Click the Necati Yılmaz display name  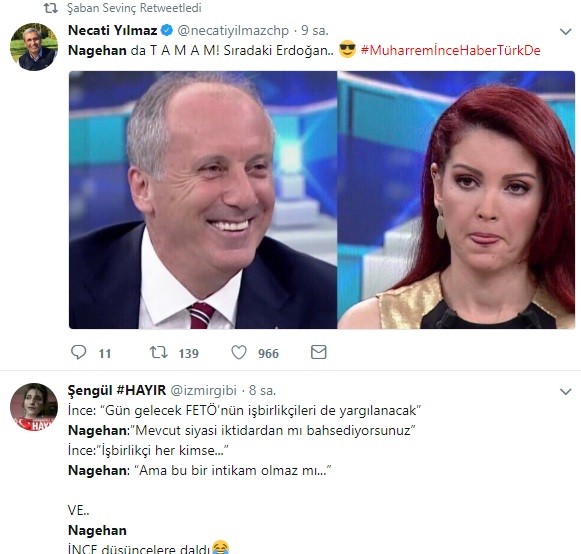(x=113, y=30)
